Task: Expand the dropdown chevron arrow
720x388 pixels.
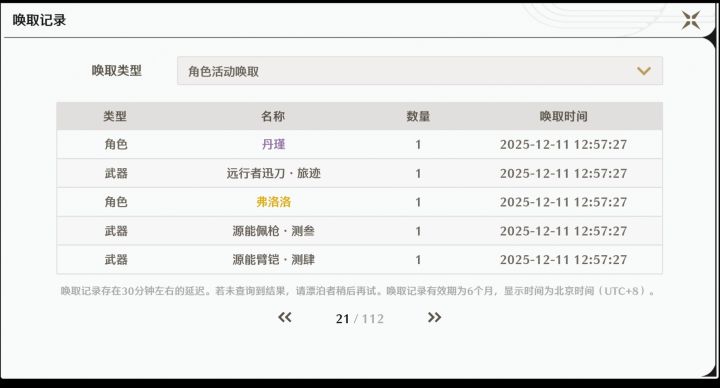Action: [644, 71]
